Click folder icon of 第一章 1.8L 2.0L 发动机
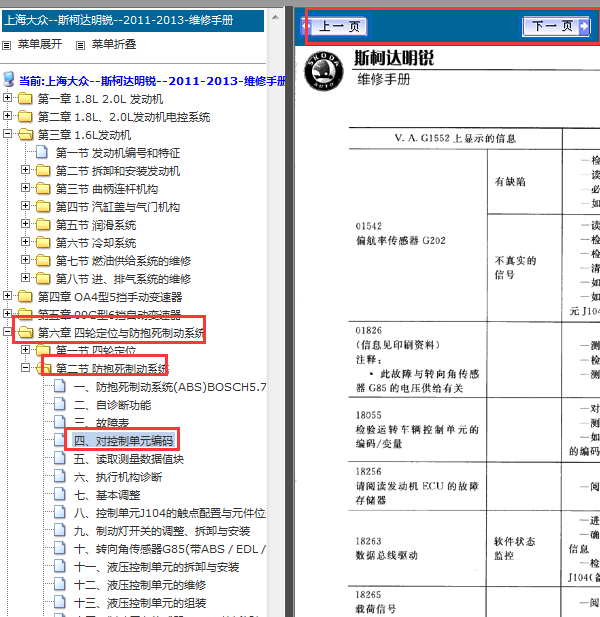Screen dimensions: 600x617 pos(25,98)
